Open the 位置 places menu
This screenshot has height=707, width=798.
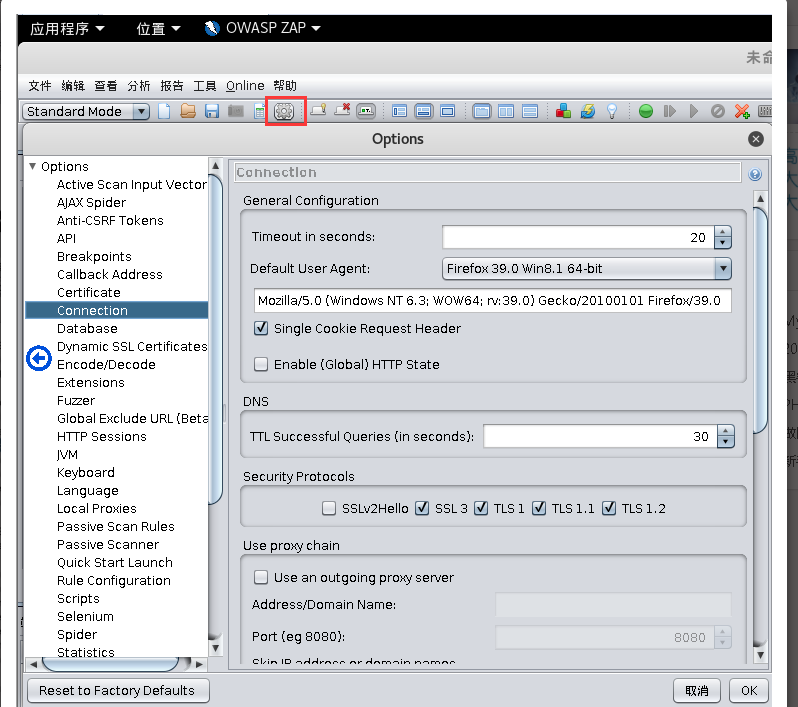(158, 29)
